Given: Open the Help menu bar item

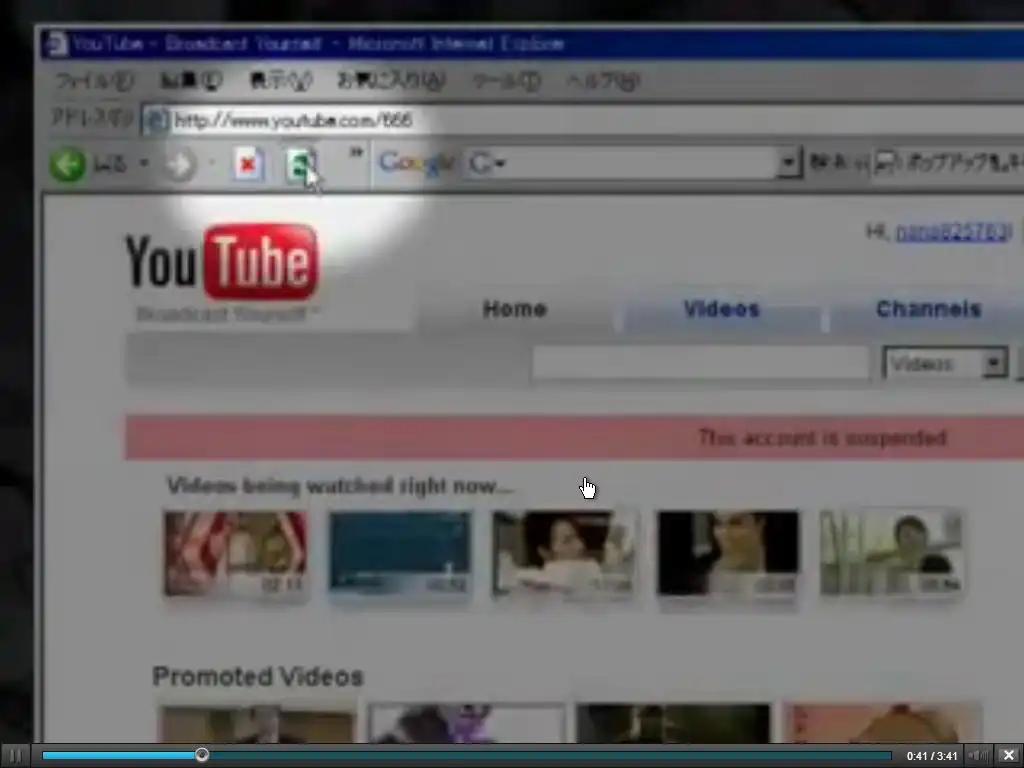Looking at the screenshot, I should click(602, 81).
